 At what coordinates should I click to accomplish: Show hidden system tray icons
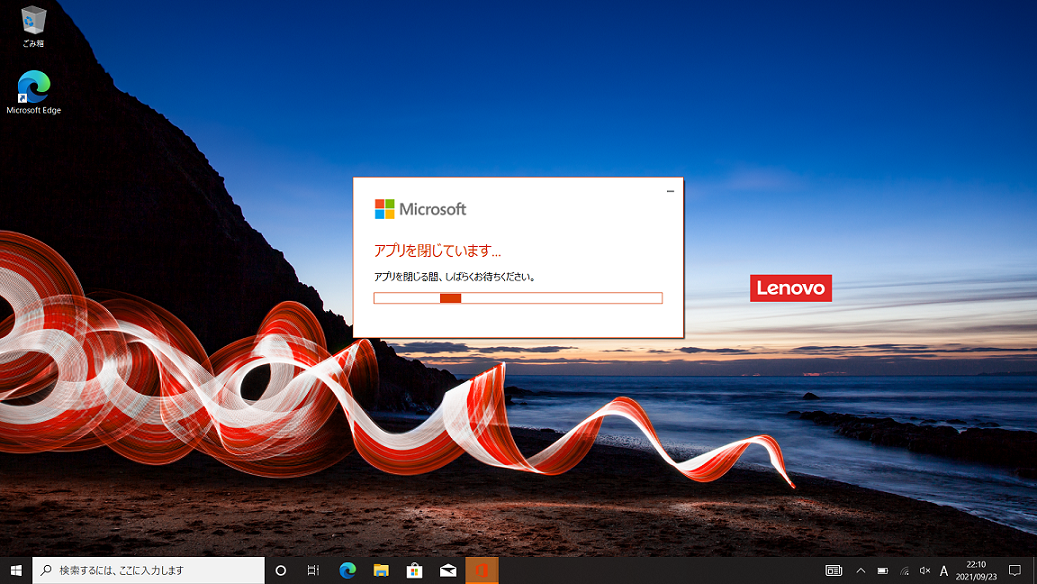pos(860,570)
